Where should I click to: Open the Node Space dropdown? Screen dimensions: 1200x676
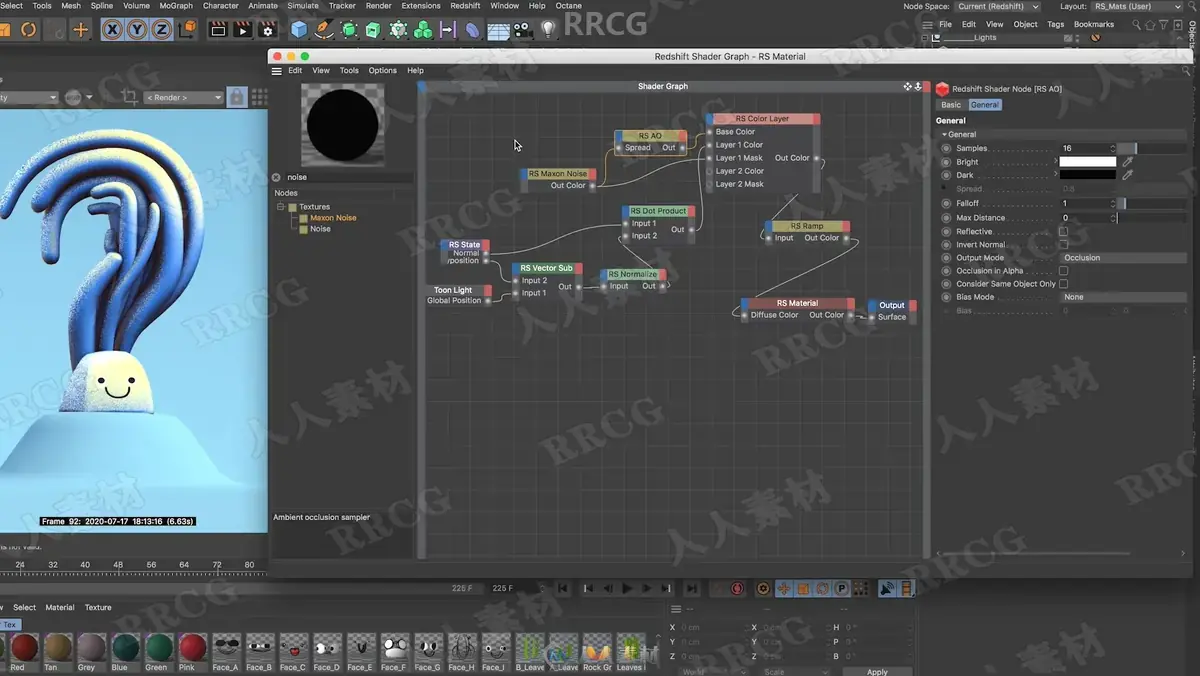click(997, 6)
